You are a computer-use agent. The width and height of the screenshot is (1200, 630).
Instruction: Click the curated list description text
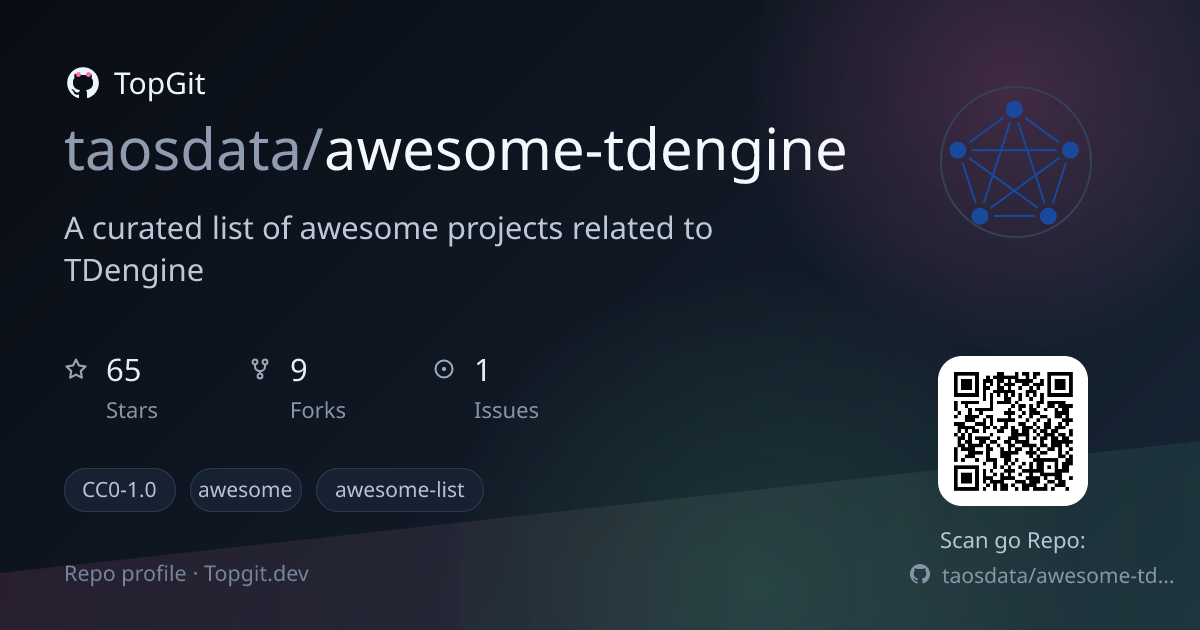point(389,249)
